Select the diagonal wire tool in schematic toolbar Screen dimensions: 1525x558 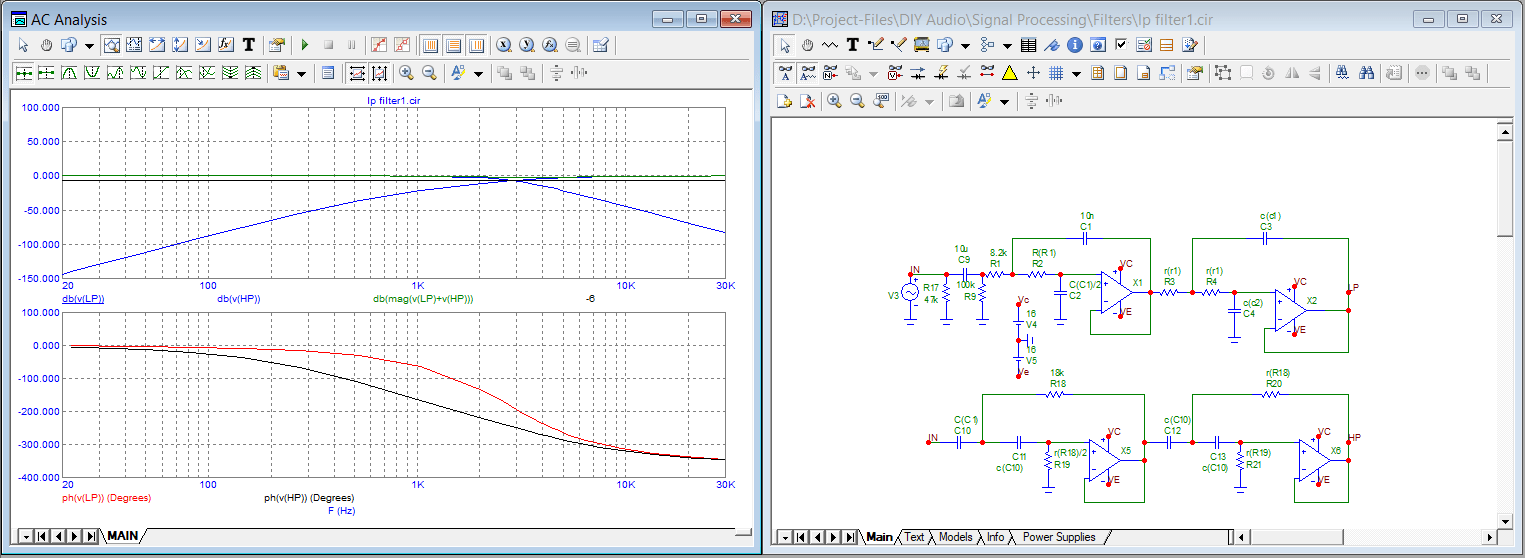tap(898, 45)
